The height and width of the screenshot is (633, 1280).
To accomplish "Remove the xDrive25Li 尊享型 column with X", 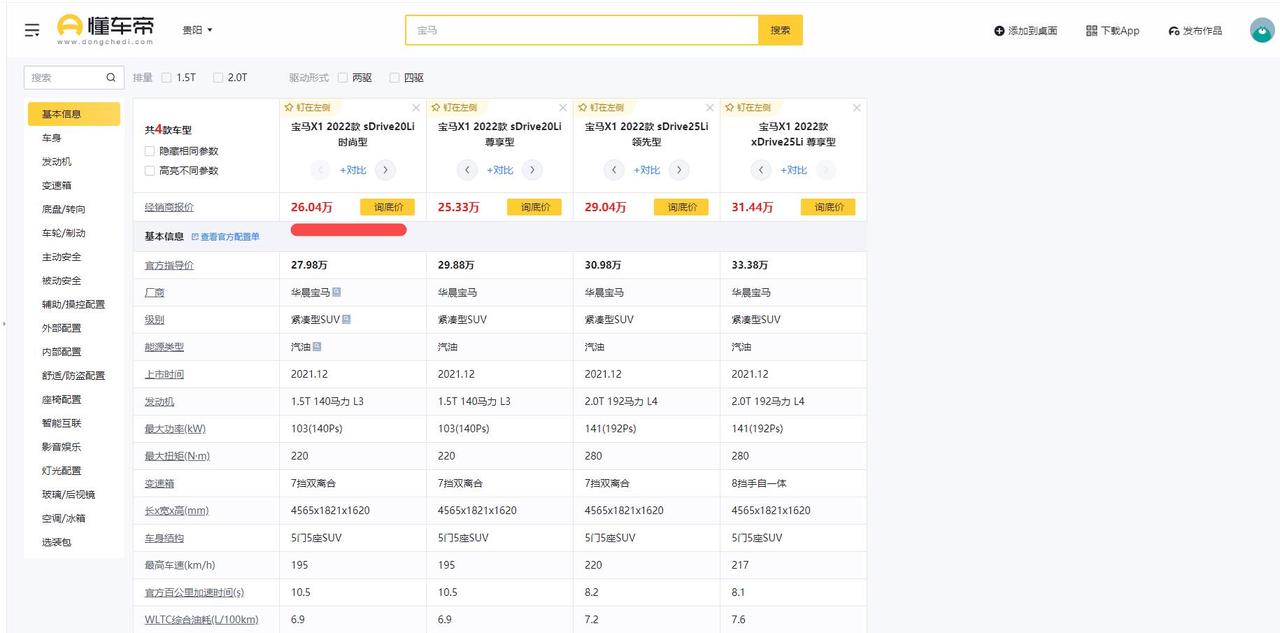I will pos(857,108).
